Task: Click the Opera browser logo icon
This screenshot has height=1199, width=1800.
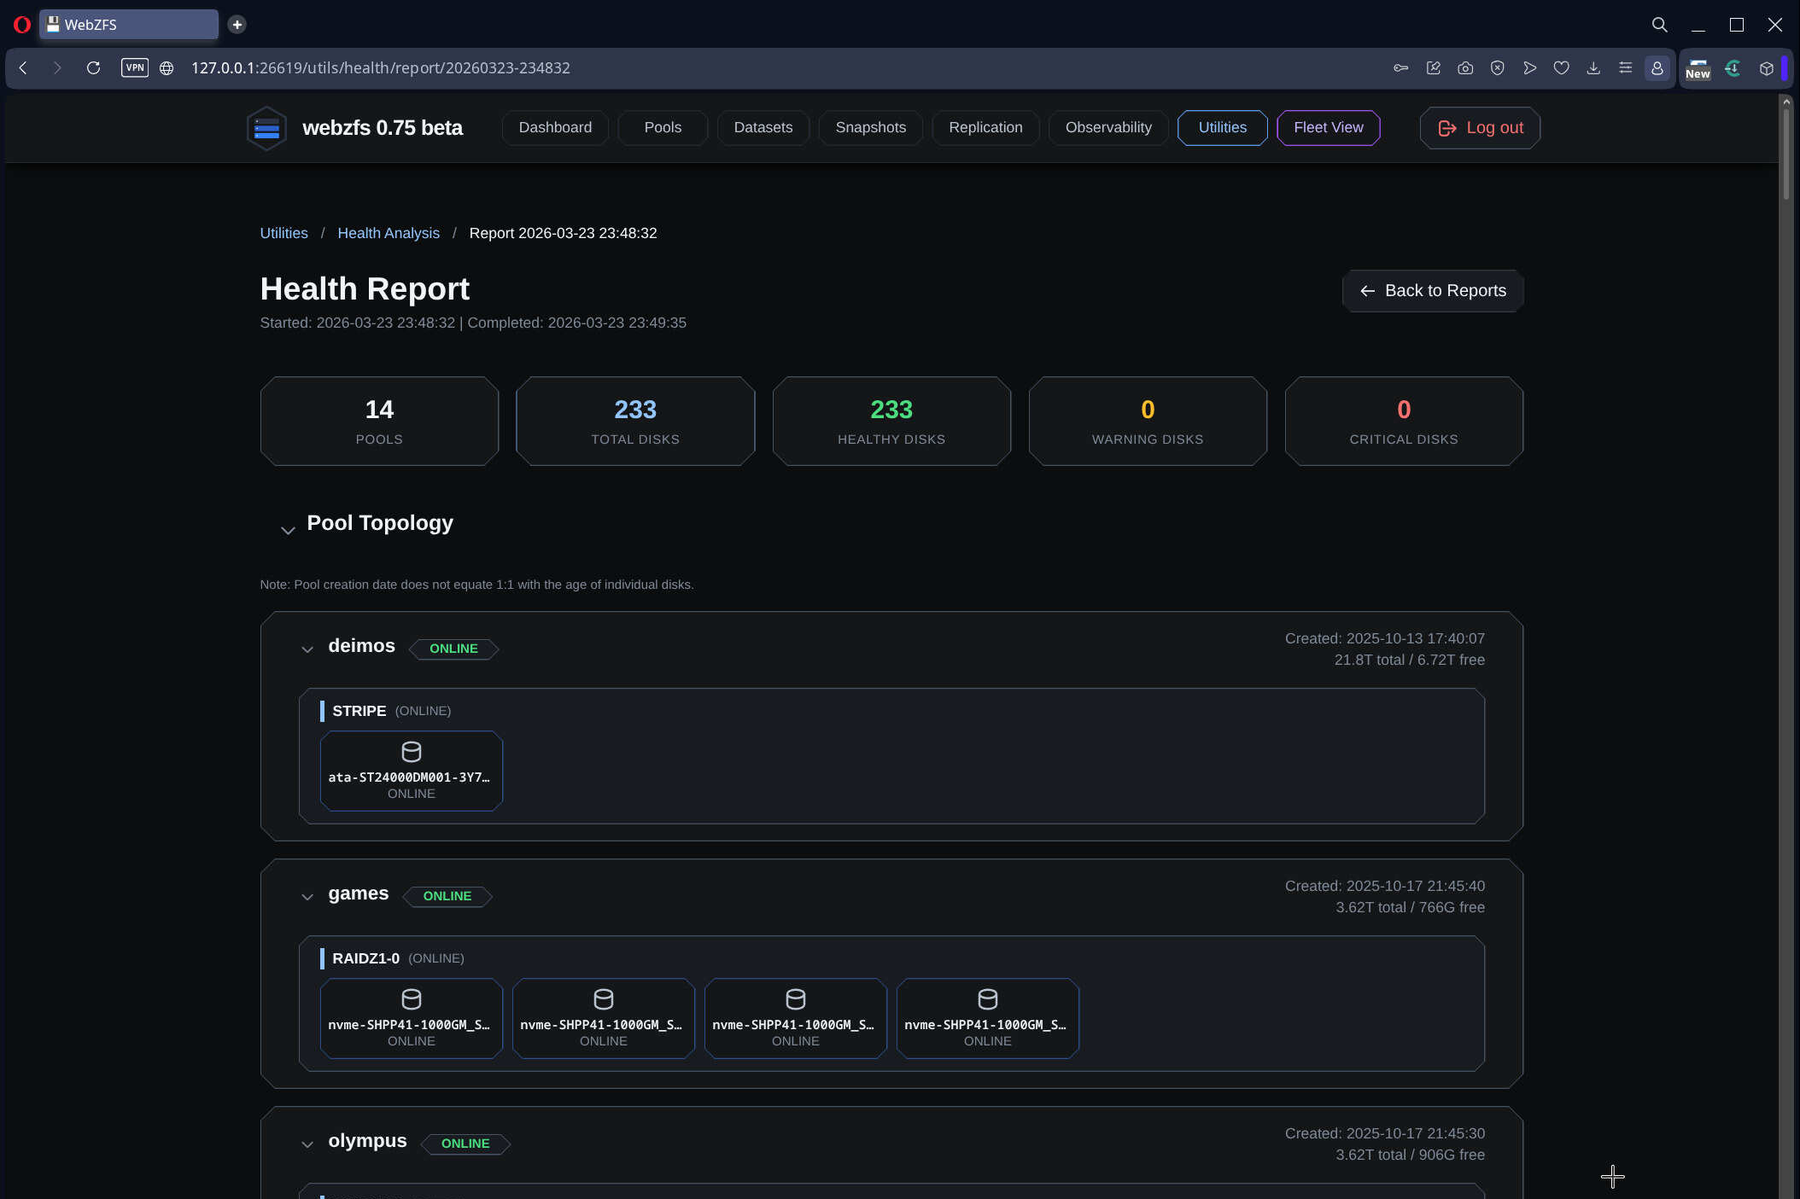Action: pos(22,24)
